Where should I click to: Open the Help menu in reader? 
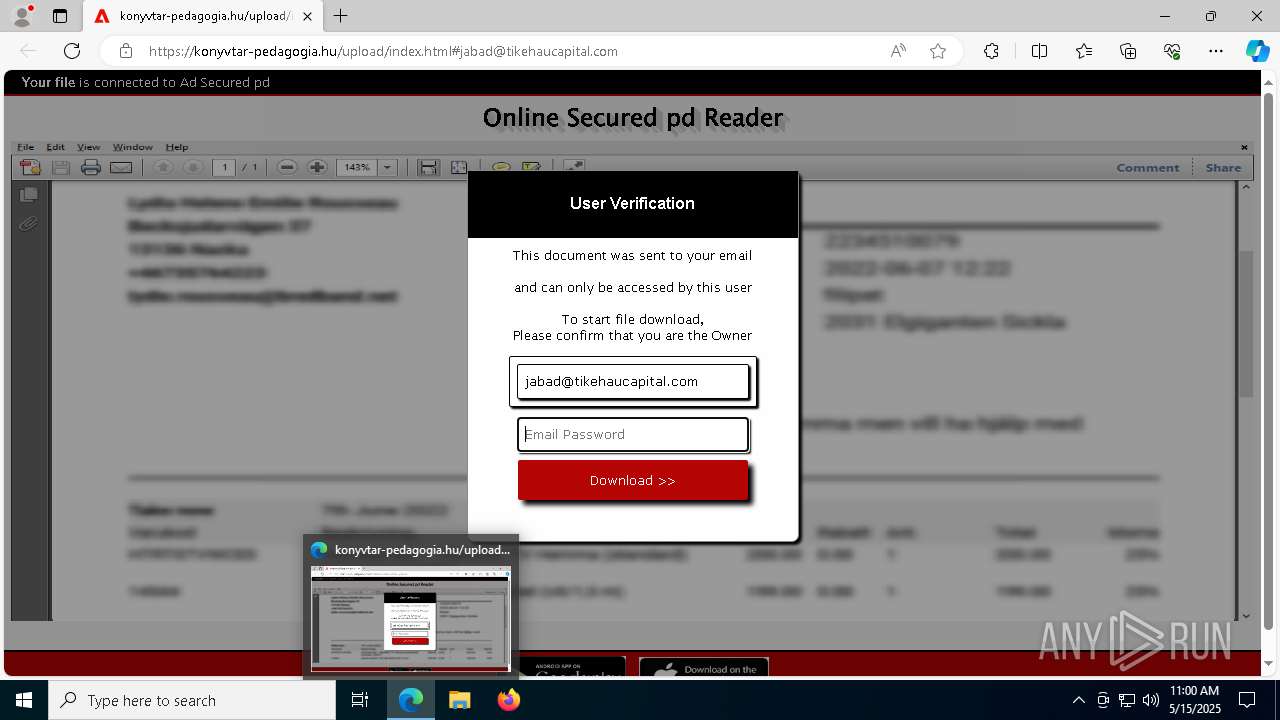point(176,147)
